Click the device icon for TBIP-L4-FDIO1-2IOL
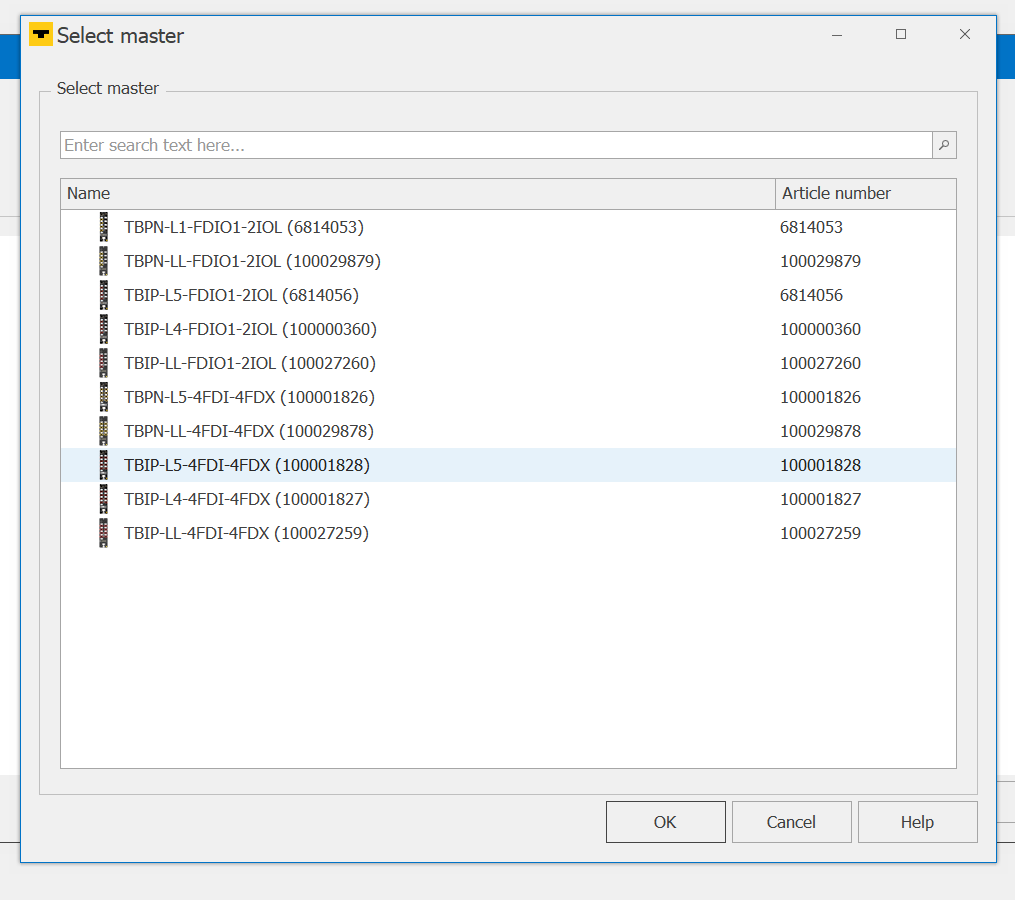The width and height of the screenshot is (1015, 900). pos(104,329)
